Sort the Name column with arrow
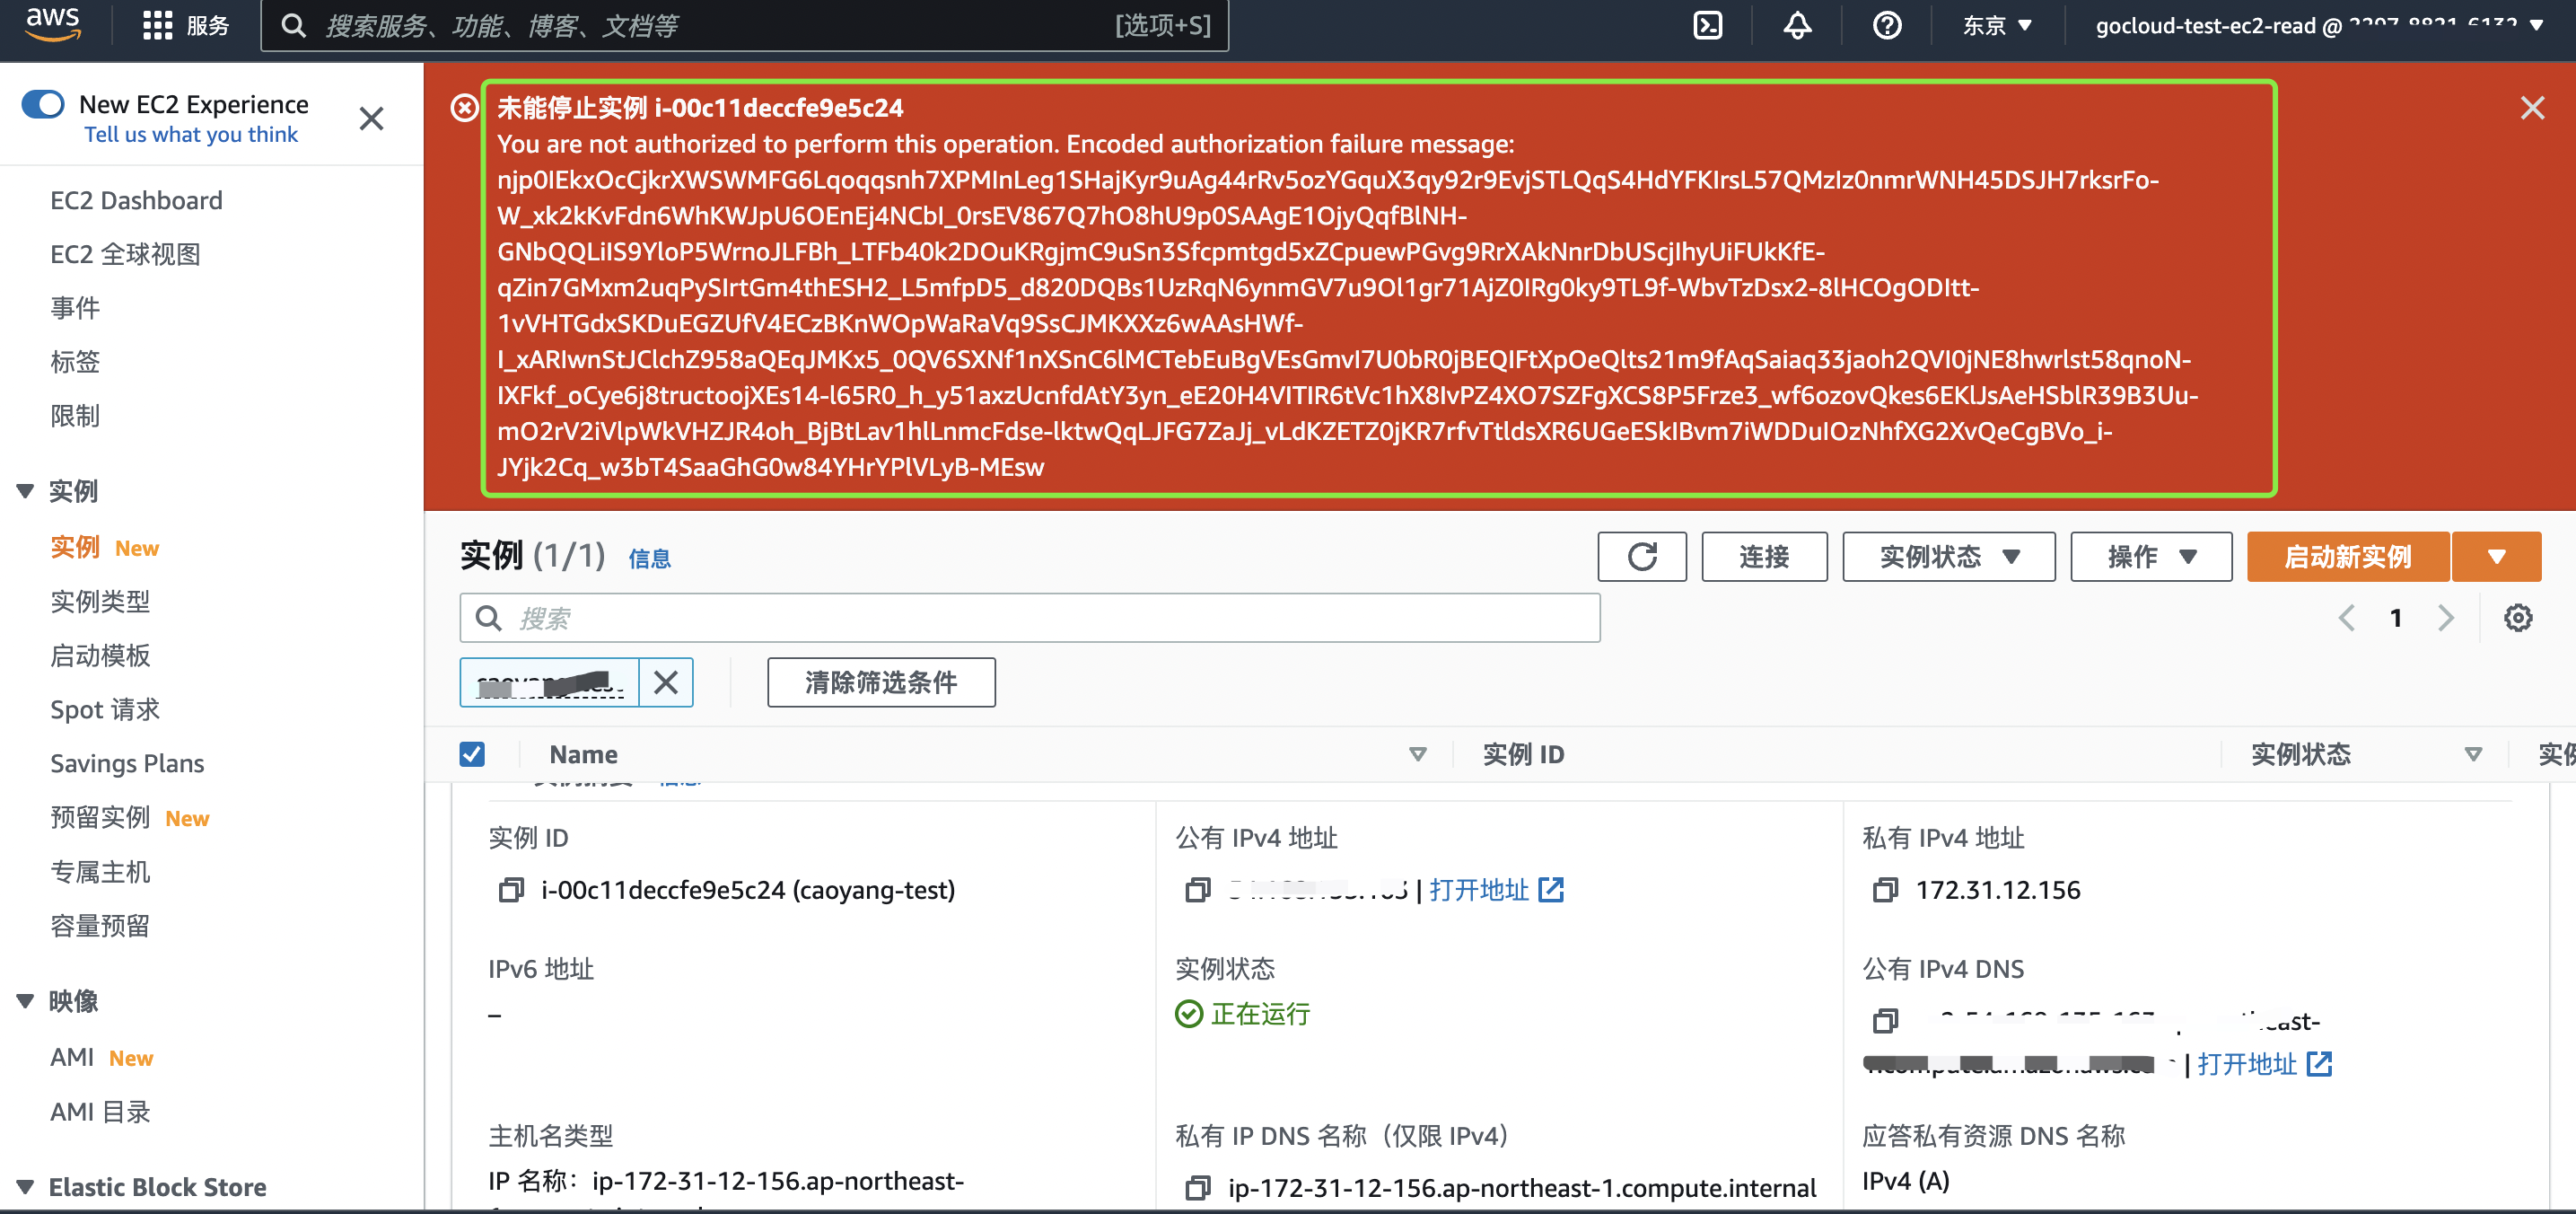The image size is (2576, 1214). [x=1417, y=755]
